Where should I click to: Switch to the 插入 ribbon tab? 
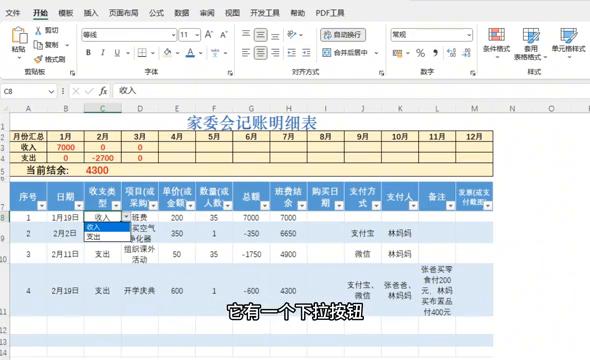[x=91, y=13]
